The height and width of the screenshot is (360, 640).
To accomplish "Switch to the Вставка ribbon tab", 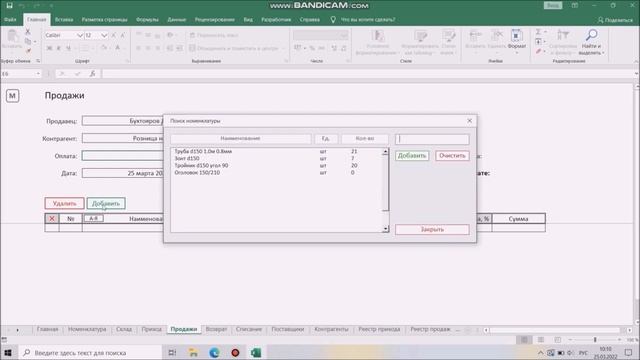I will click(x=64, y=20).
